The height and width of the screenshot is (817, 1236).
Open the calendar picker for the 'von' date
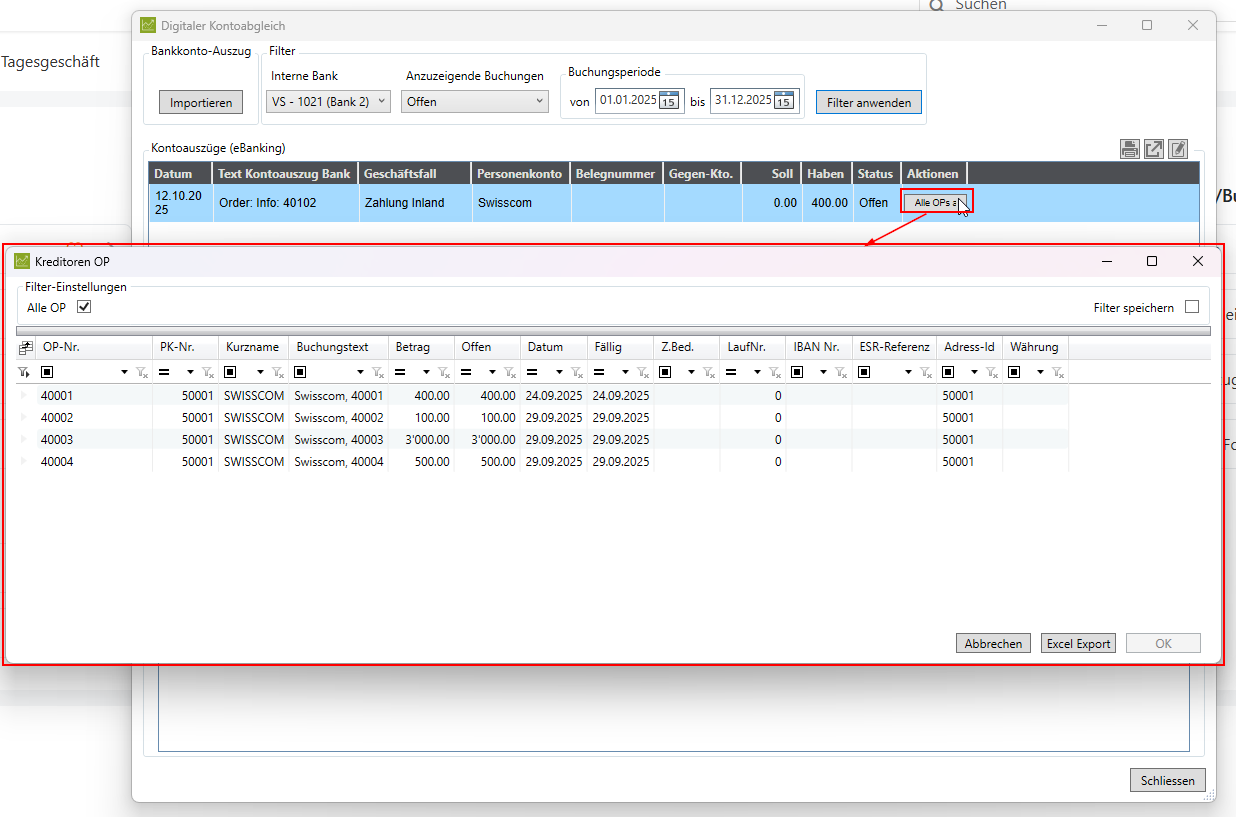coord(669,100)
